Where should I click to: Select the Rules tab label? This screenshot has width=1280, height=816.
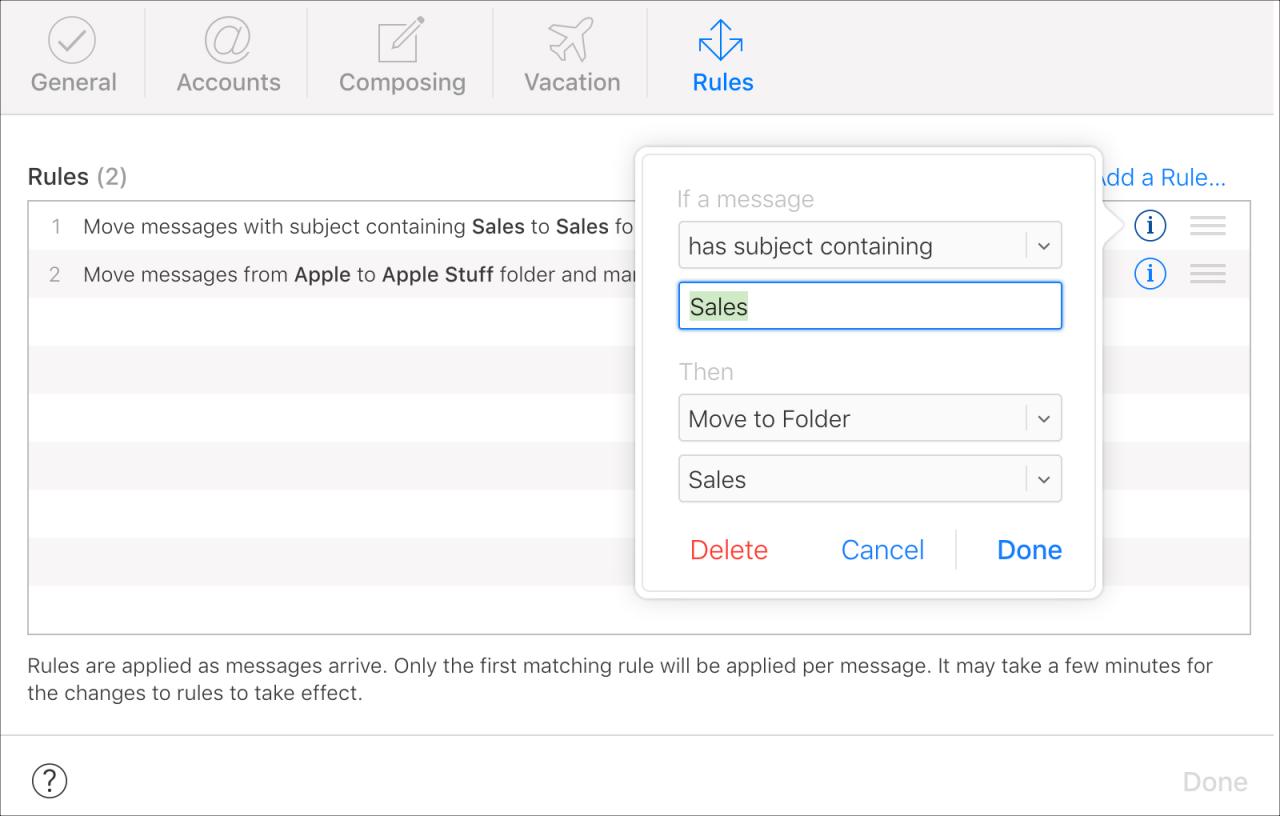click(723, 82)
